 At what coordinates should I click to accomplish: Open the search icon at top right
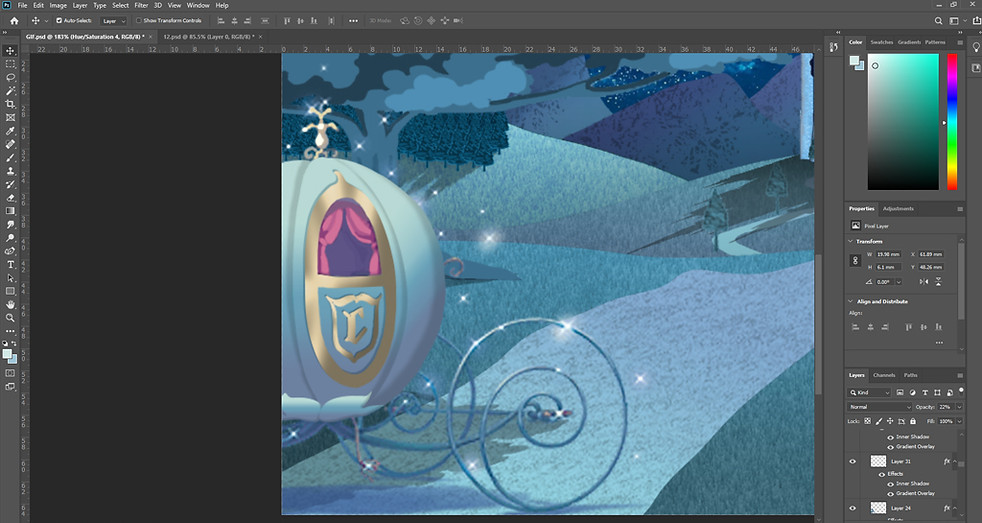point(938,21)
